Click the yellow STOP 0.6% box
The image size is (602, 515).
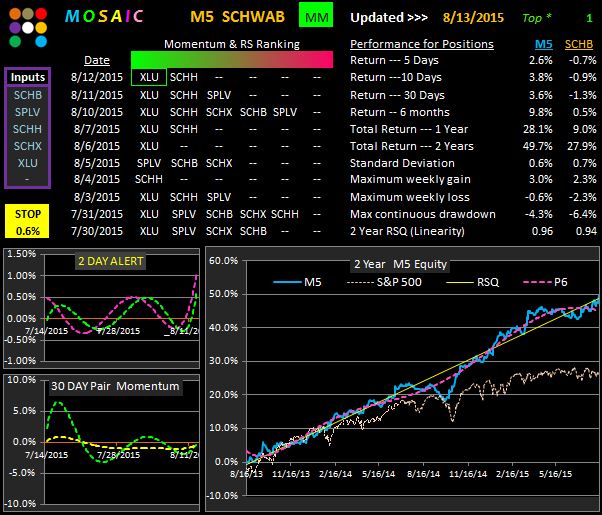(27, 221)
